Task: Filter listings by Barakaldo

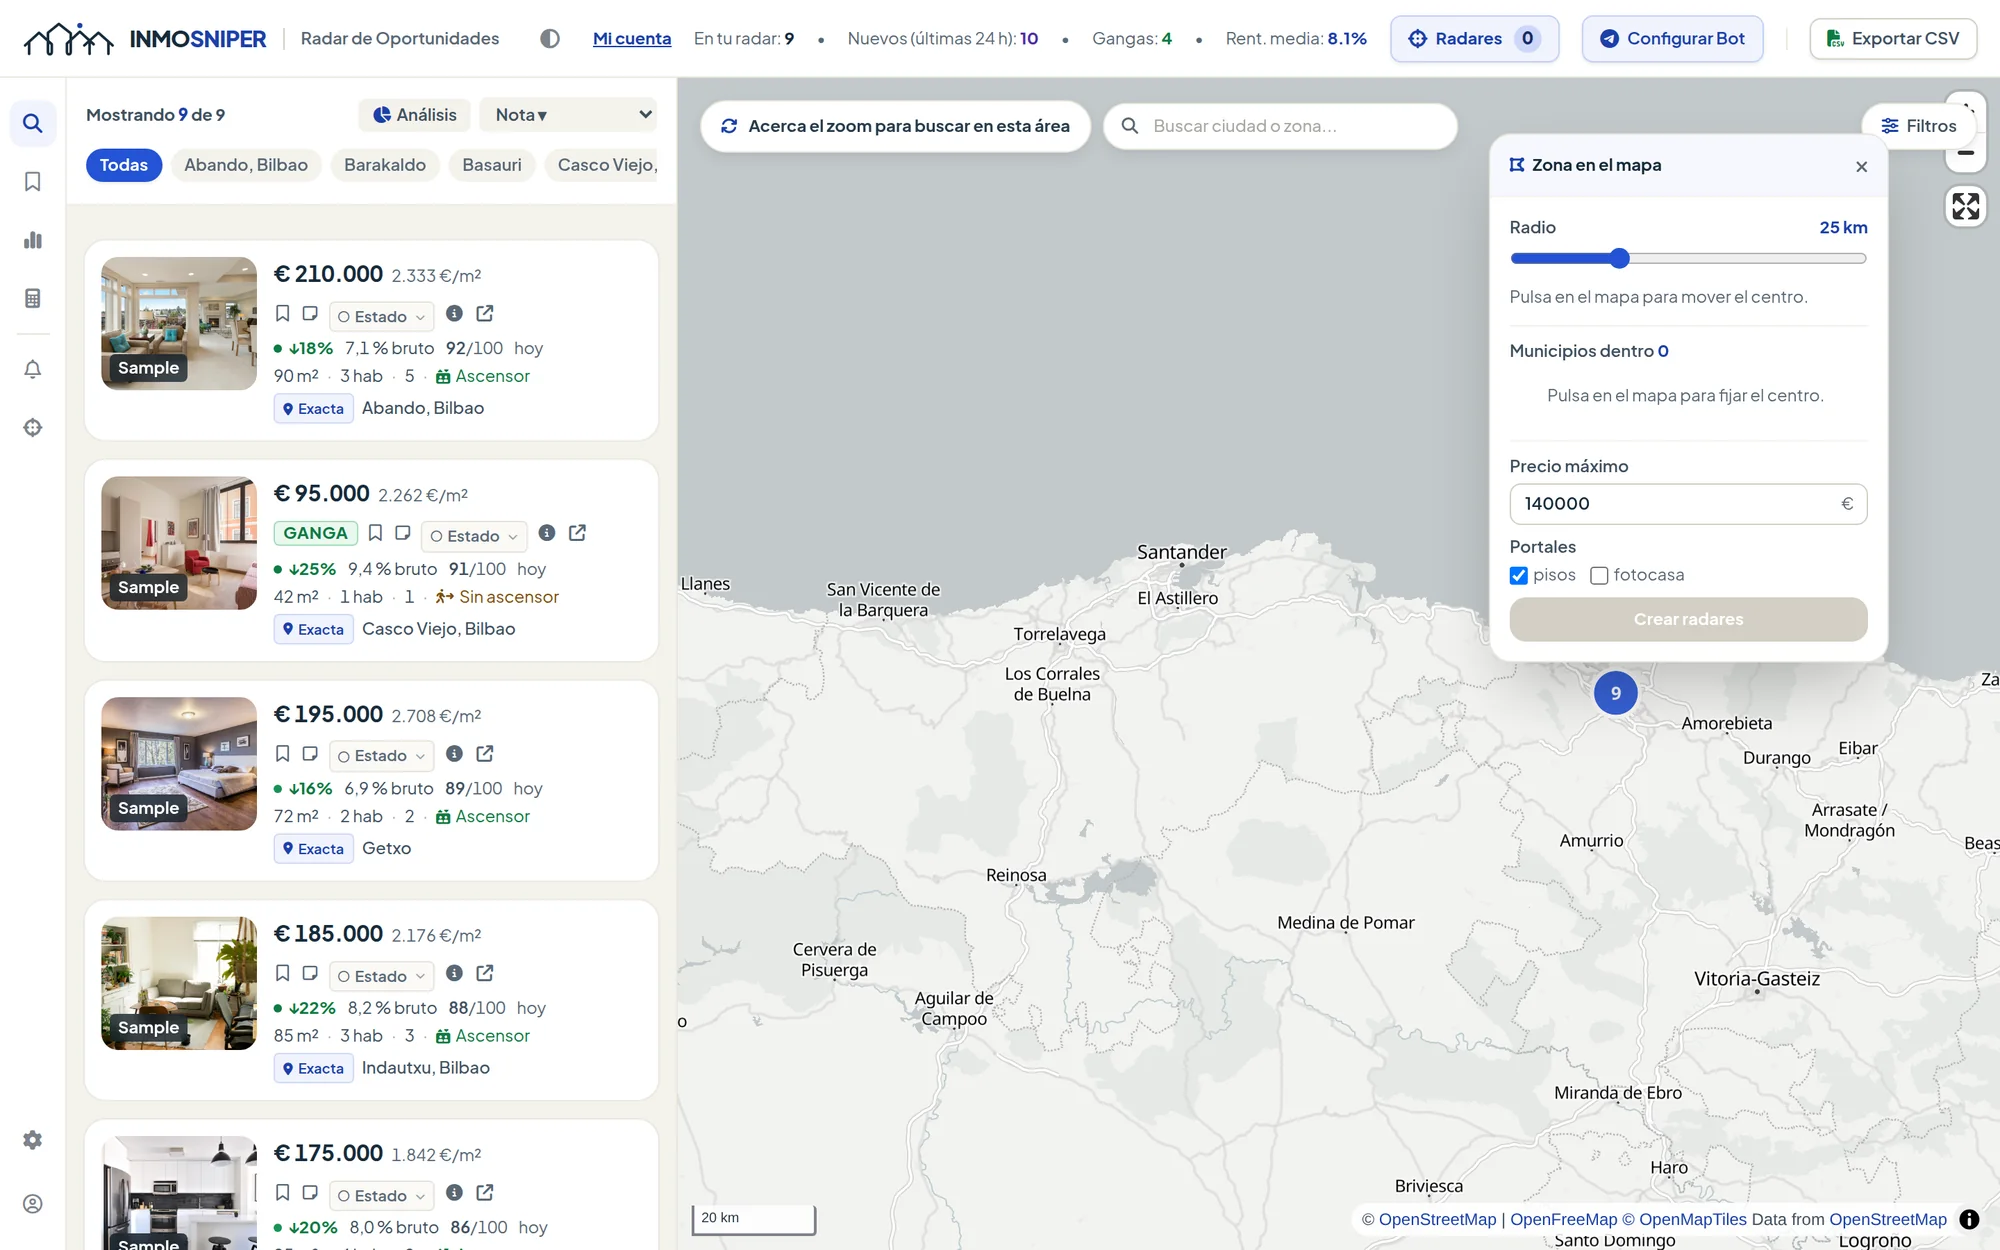Action: click(385, 165)
